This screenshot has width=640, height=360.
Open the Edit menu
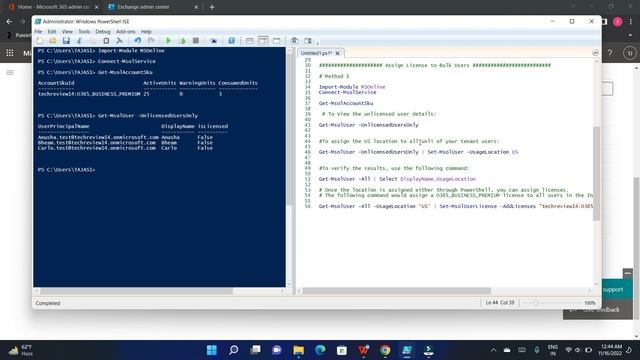tap(52, 31)
